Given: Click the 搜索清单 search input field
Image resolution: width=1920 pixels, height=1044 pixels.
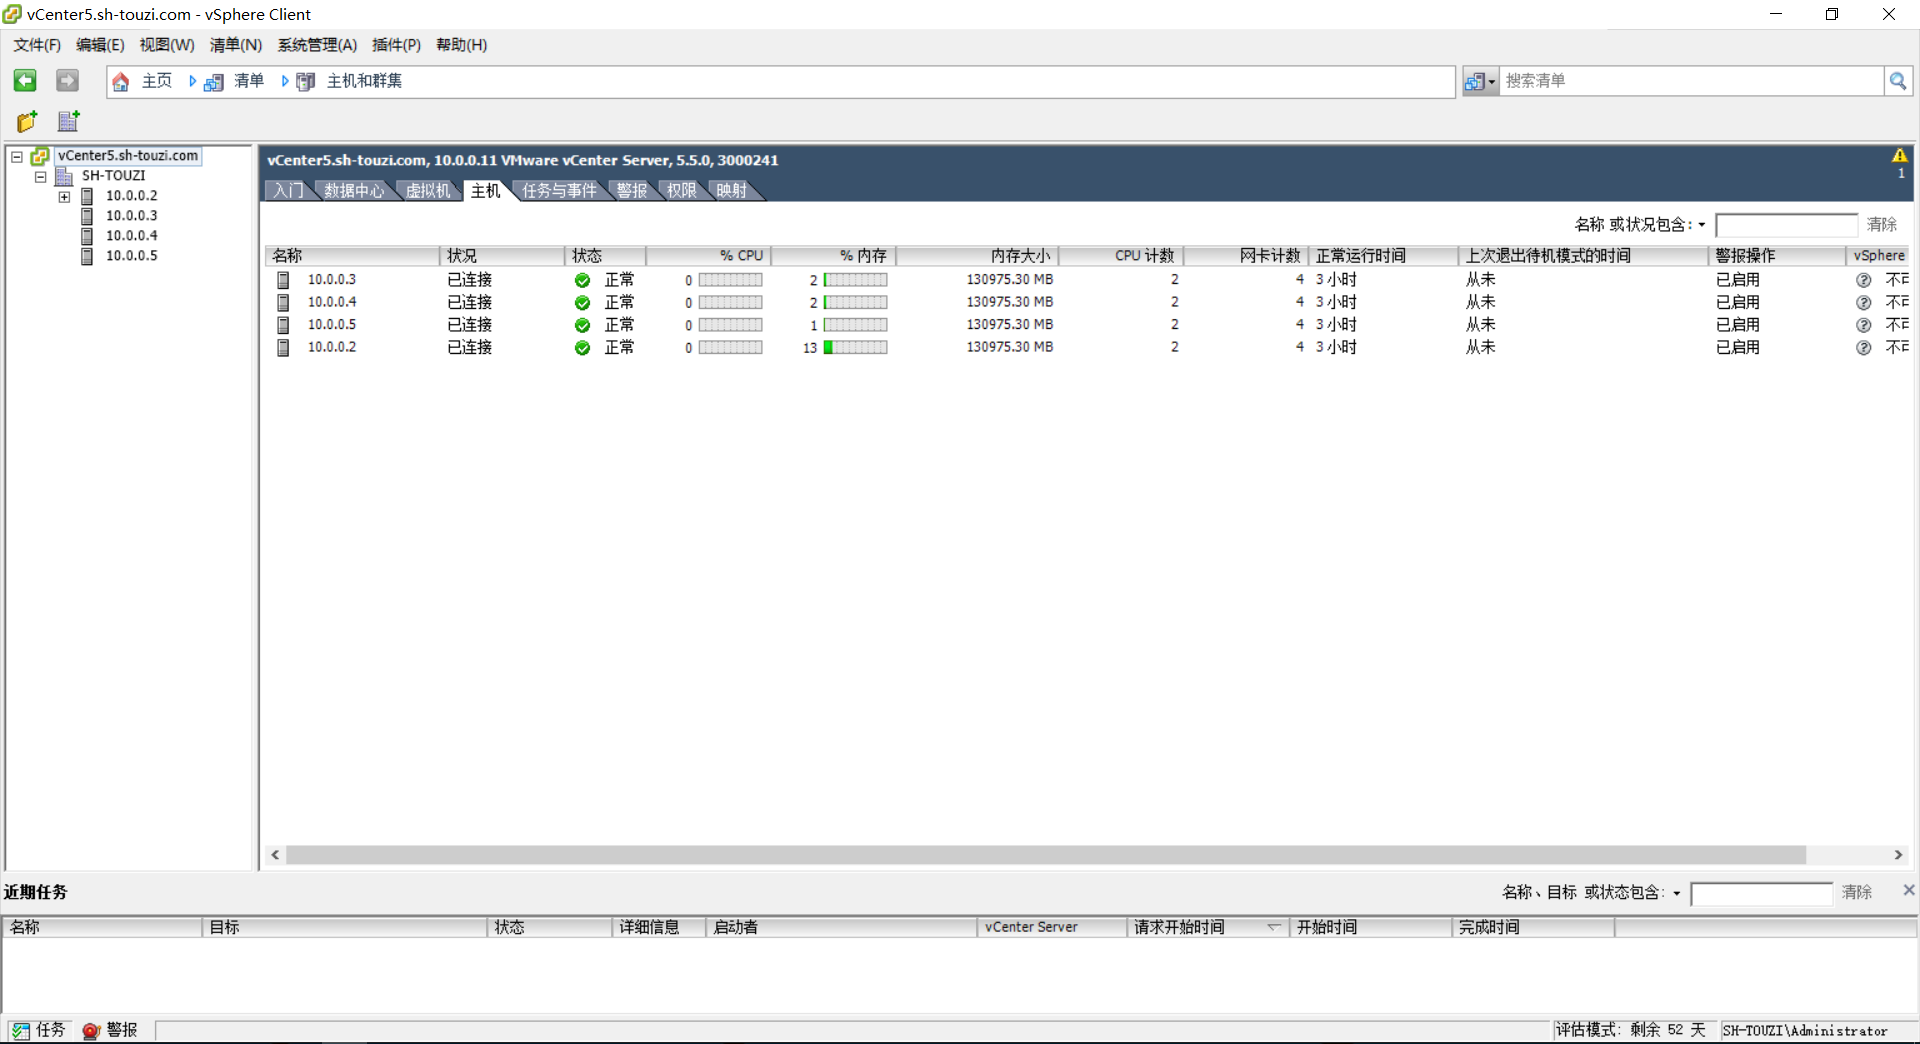Looking at the screenshot, I should (x=1691, y=81).
